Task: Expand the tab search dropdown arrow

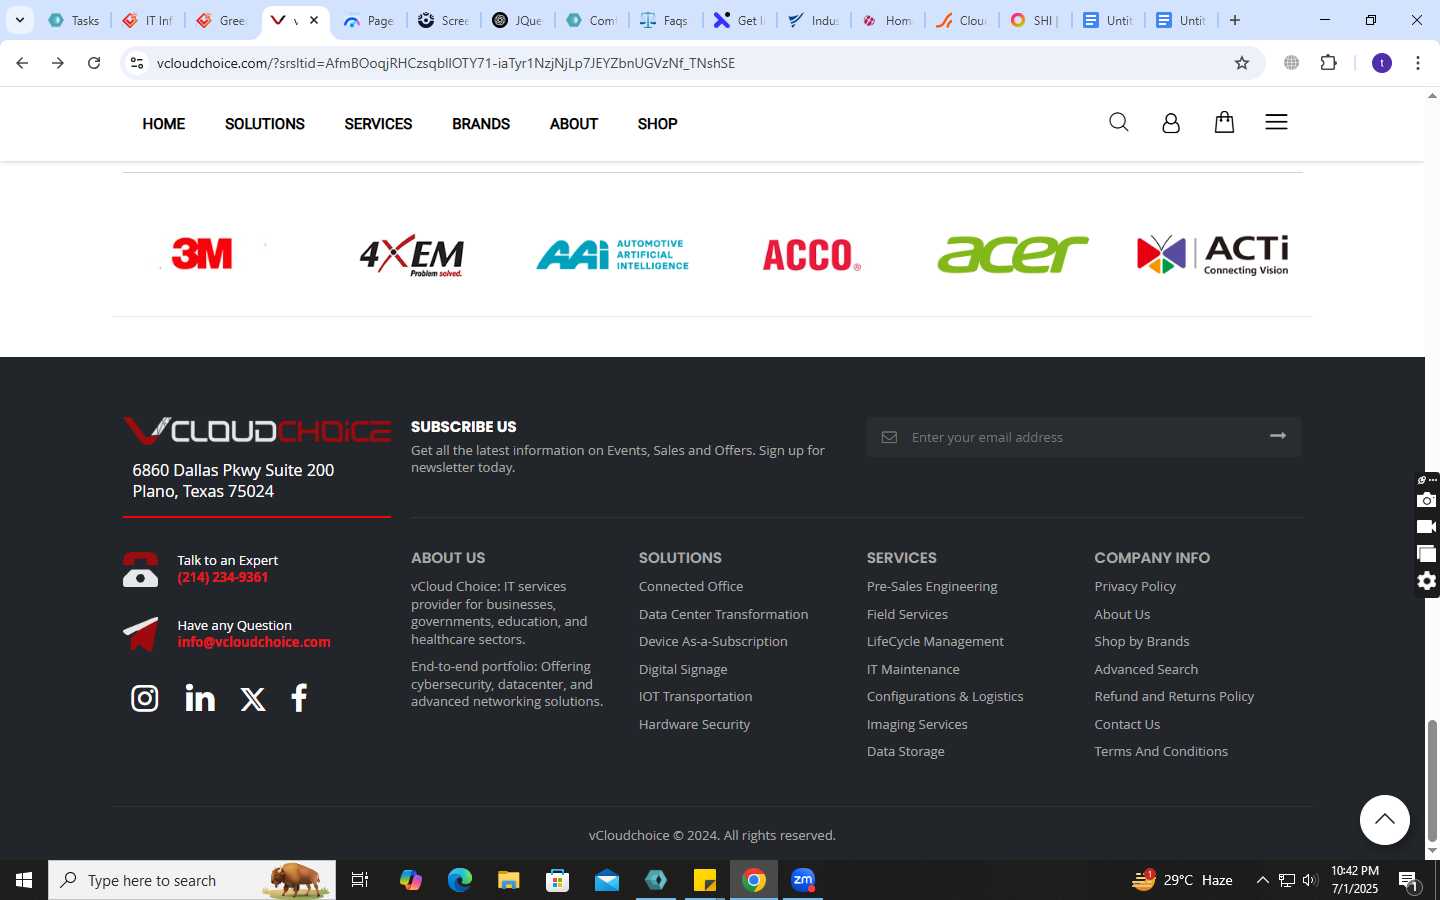Action: pos(19,20)
